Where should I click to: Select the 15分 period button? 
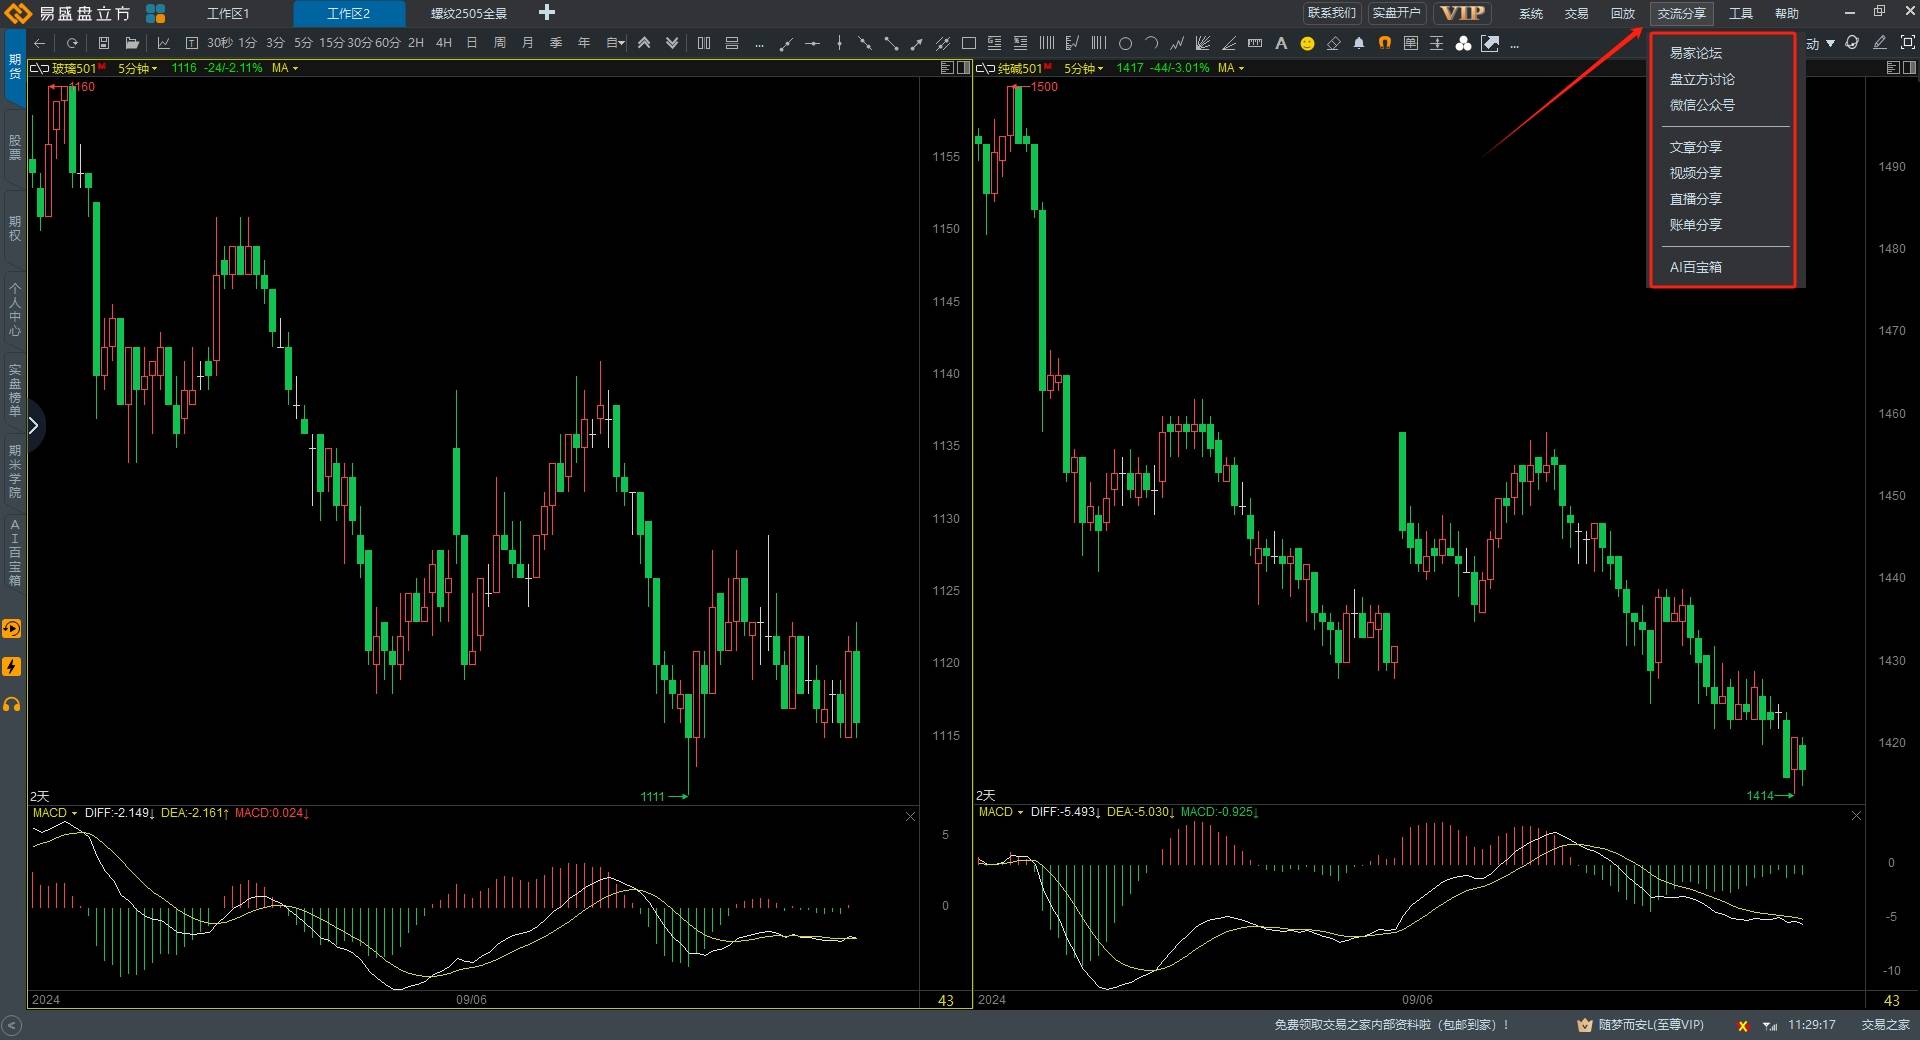[332, 43]
